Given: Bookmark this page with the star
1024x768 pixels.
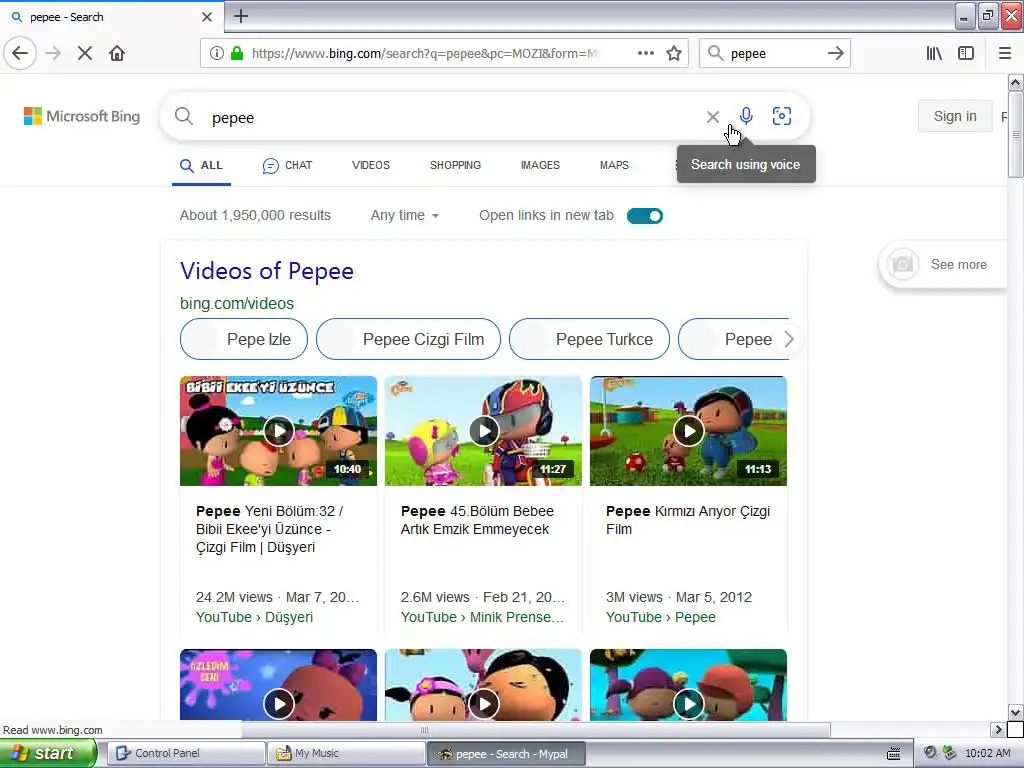Looking at the screenshot, I should (674, 53).
